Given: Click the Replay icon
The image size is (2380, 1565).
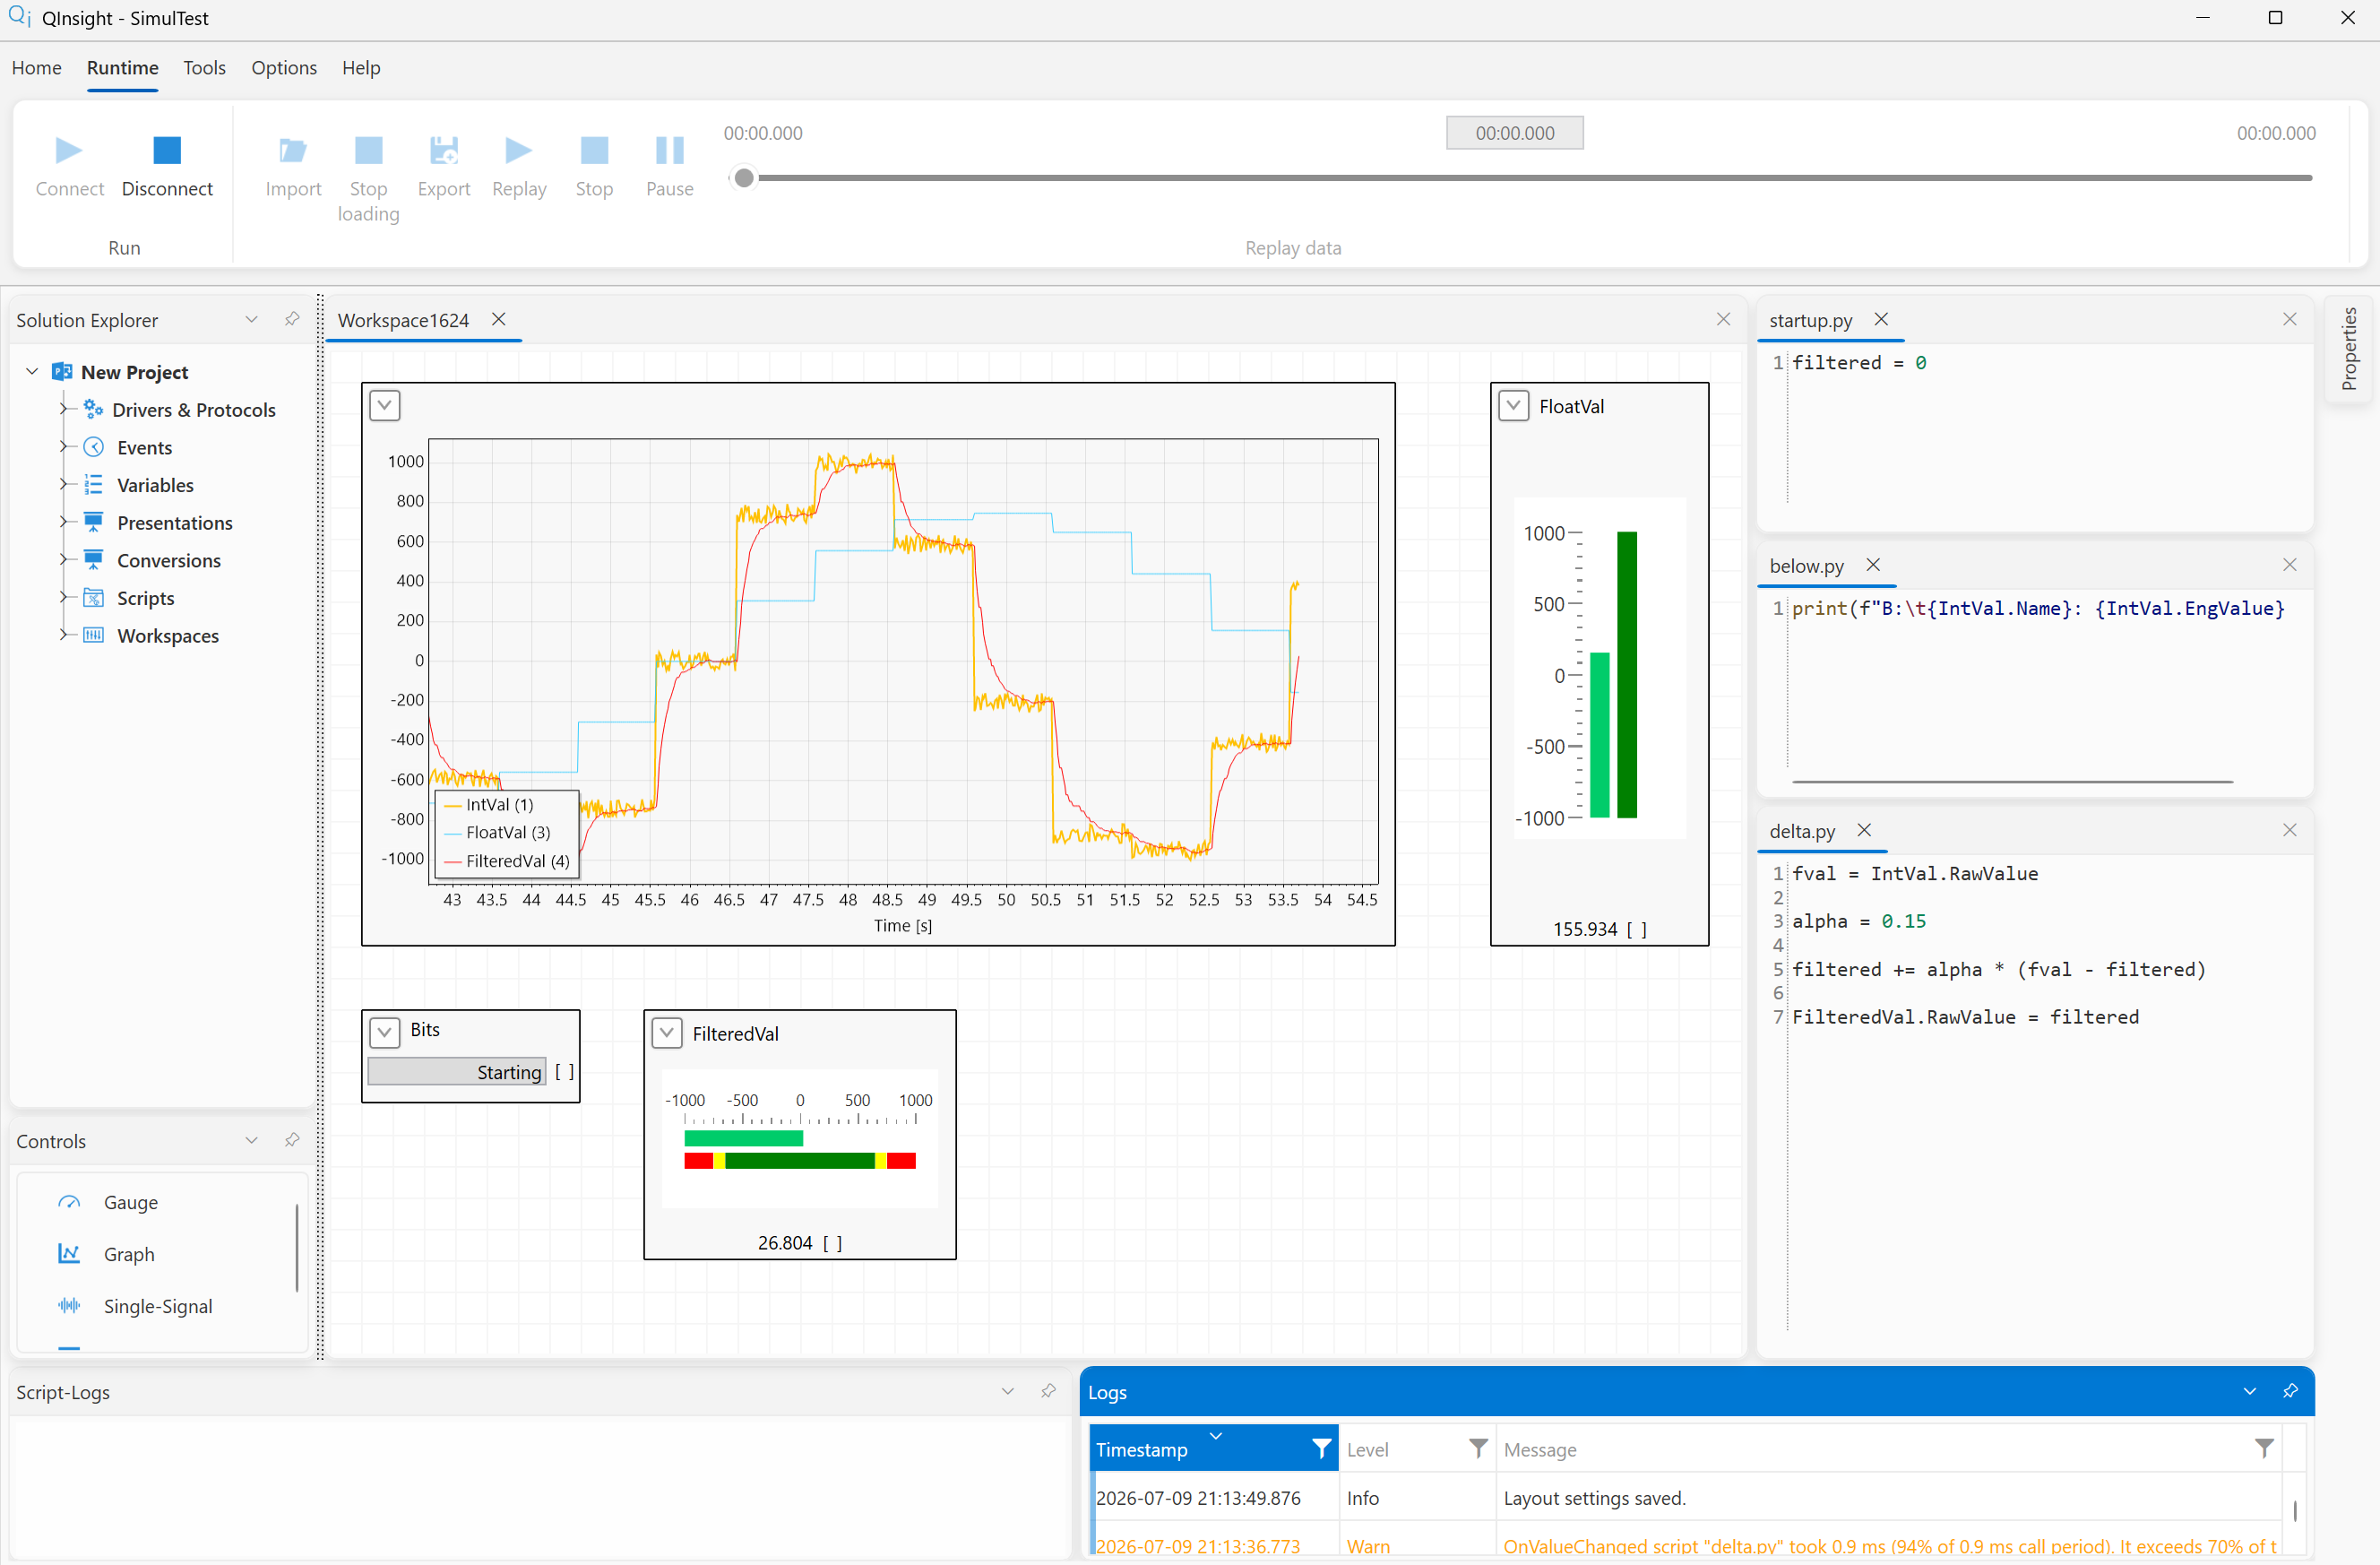Looking at the screenshot, I should point(519,151).
